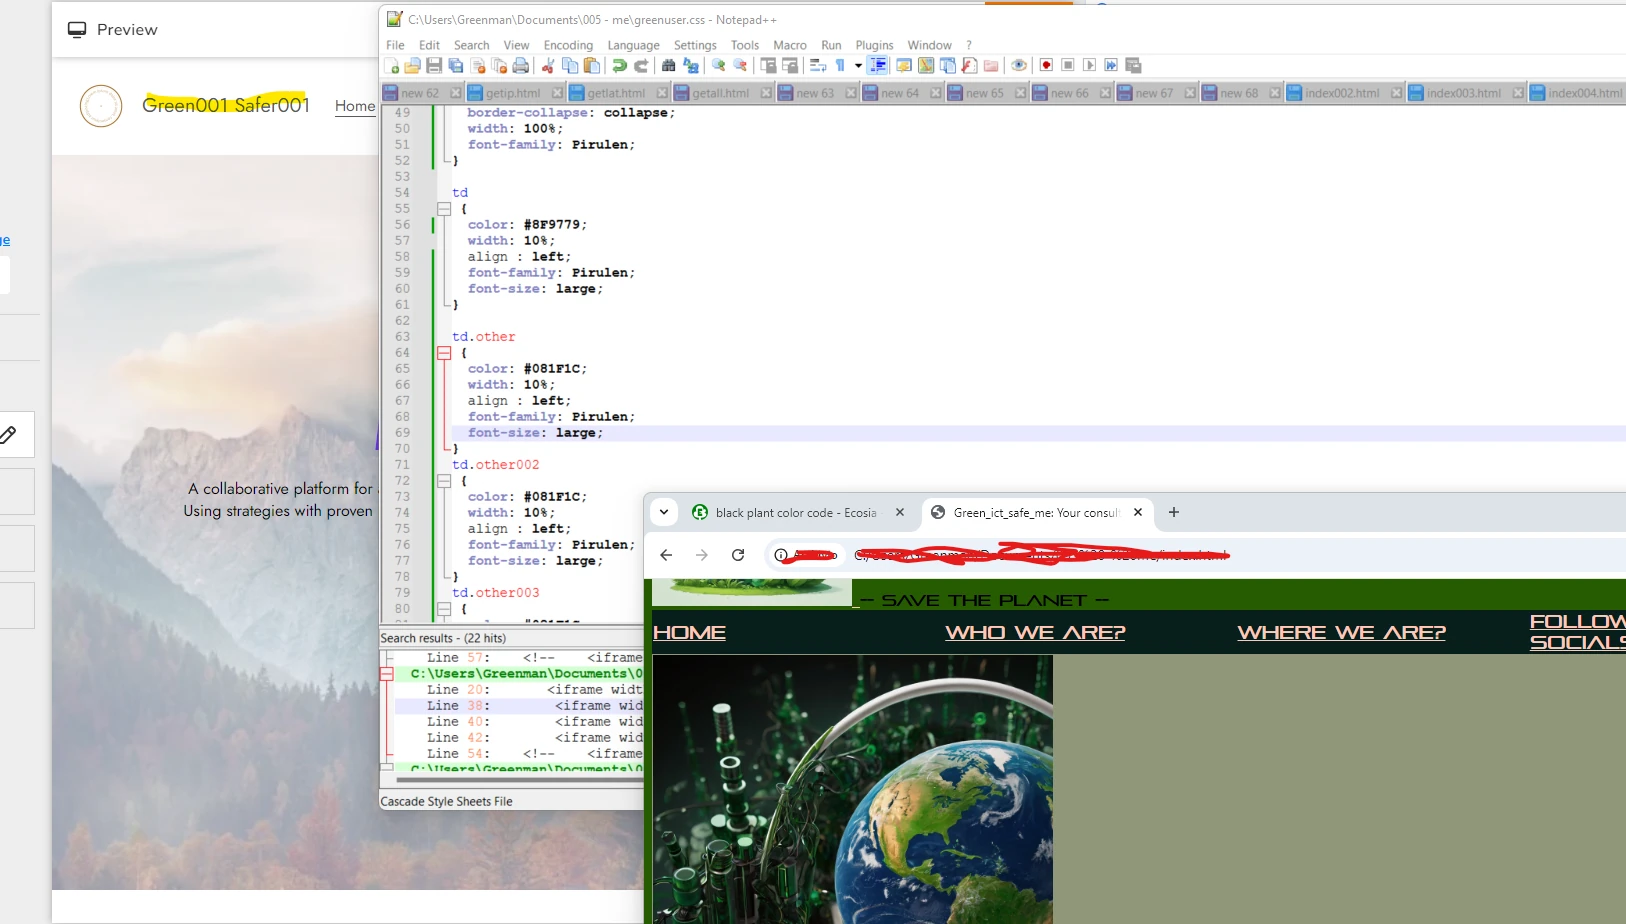This screenshot has width=1626, height=924.
Task: Open Find with the binoculars icon
Action: [669, 66]
